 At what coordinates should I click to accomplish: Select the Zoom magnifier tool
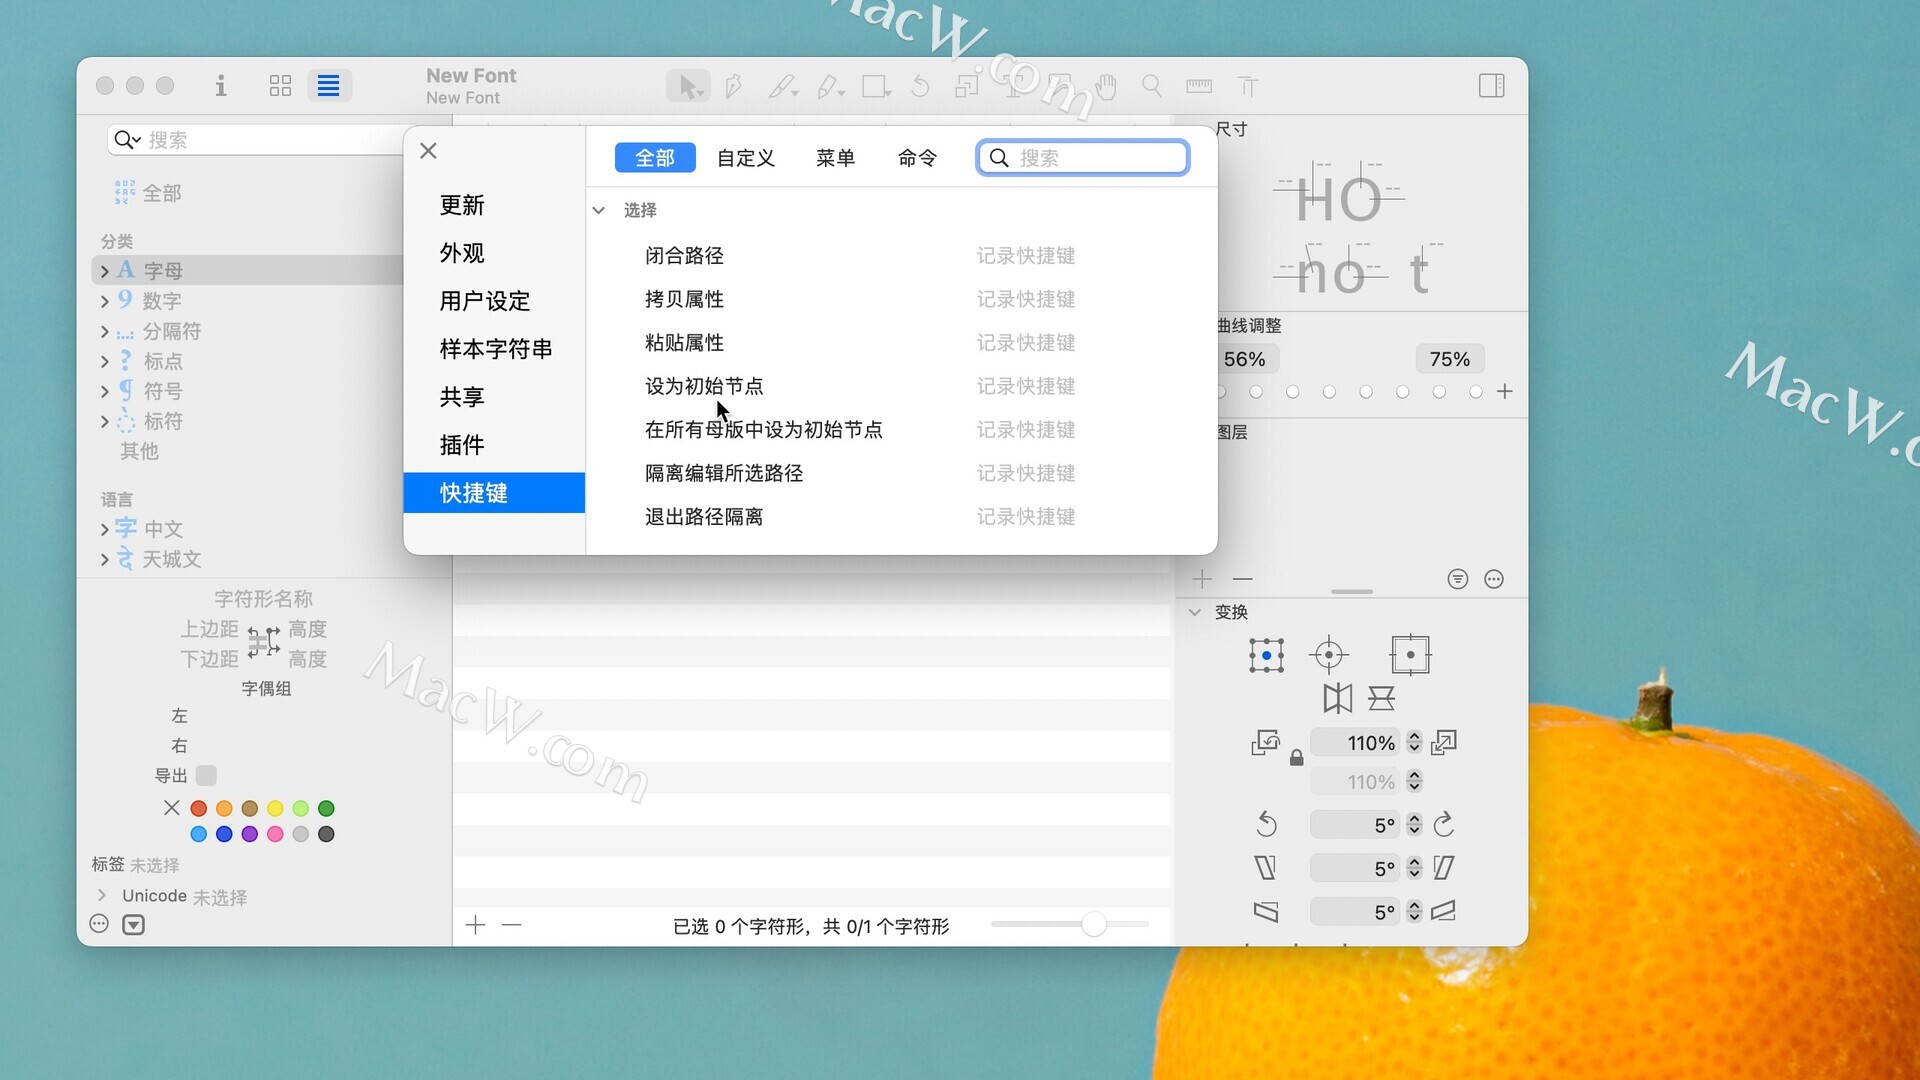1152,87
